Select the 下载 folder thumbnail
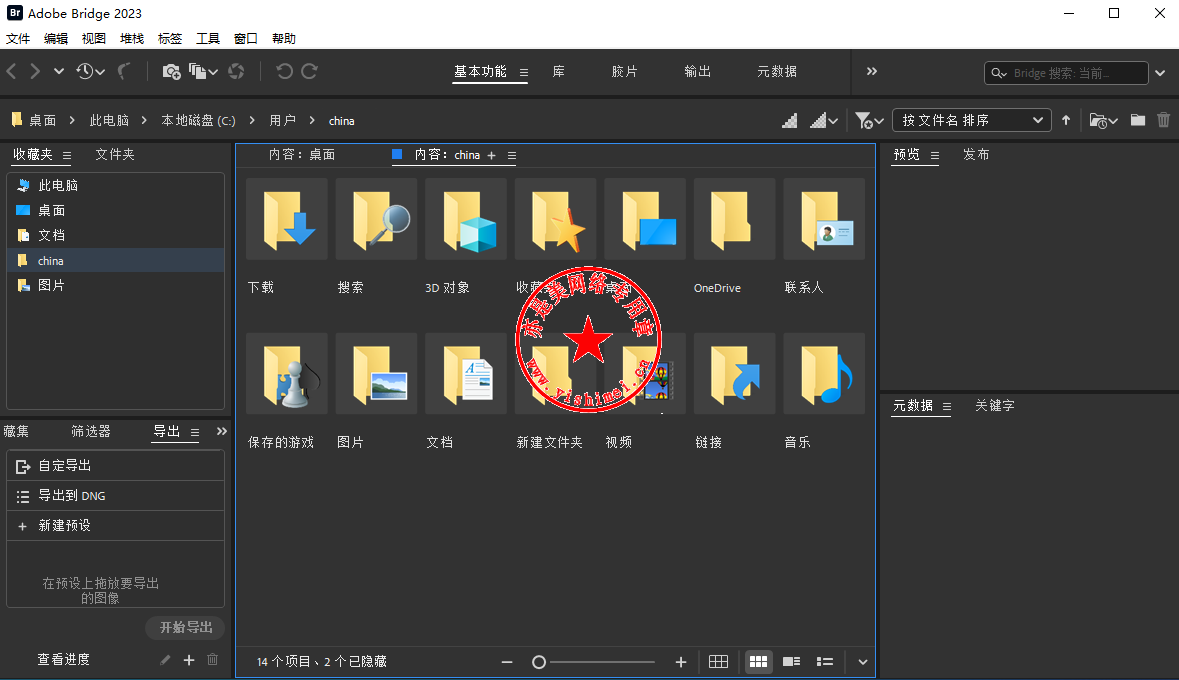 coord(286,219)
